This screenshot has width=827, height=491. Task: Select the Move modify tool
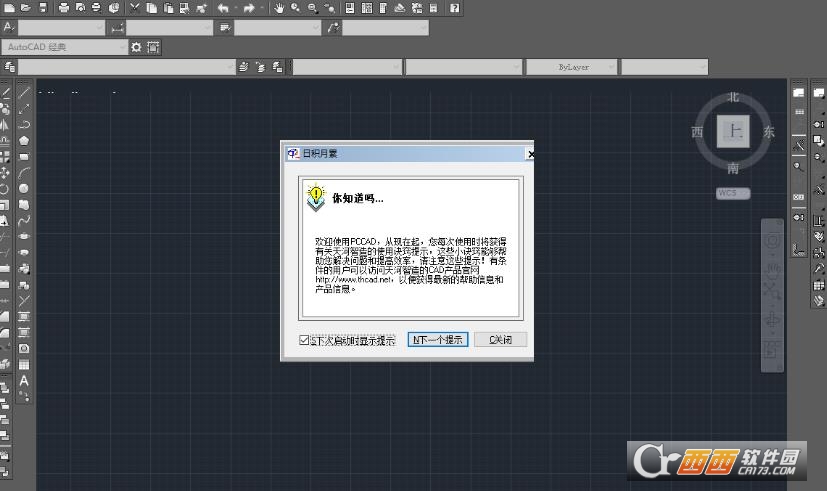coord(5,172)
